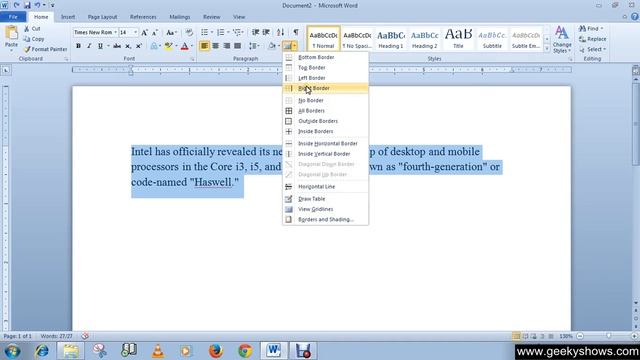Open the File tab

(13, 17)
